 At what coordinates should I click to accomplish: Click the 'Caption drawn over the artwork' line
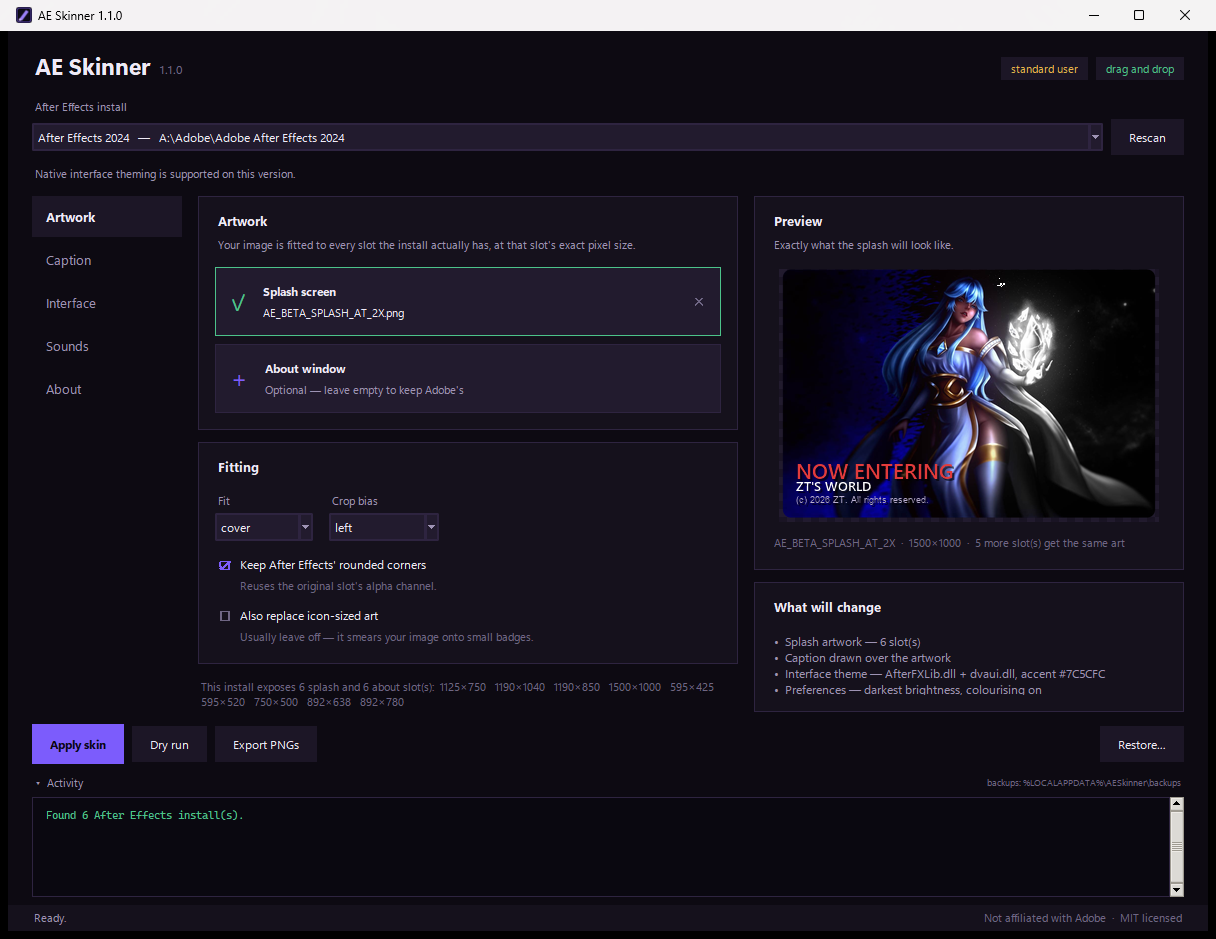[868, 658]
